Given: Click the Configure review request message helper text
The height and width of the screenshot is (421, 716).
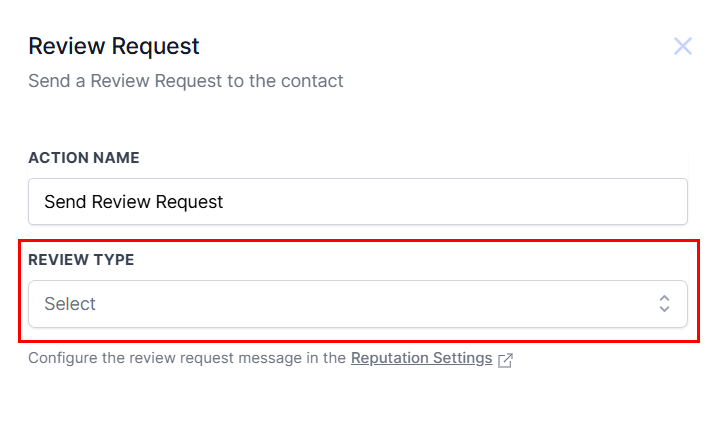Looking at the screenshot, I should click(187, 358).
